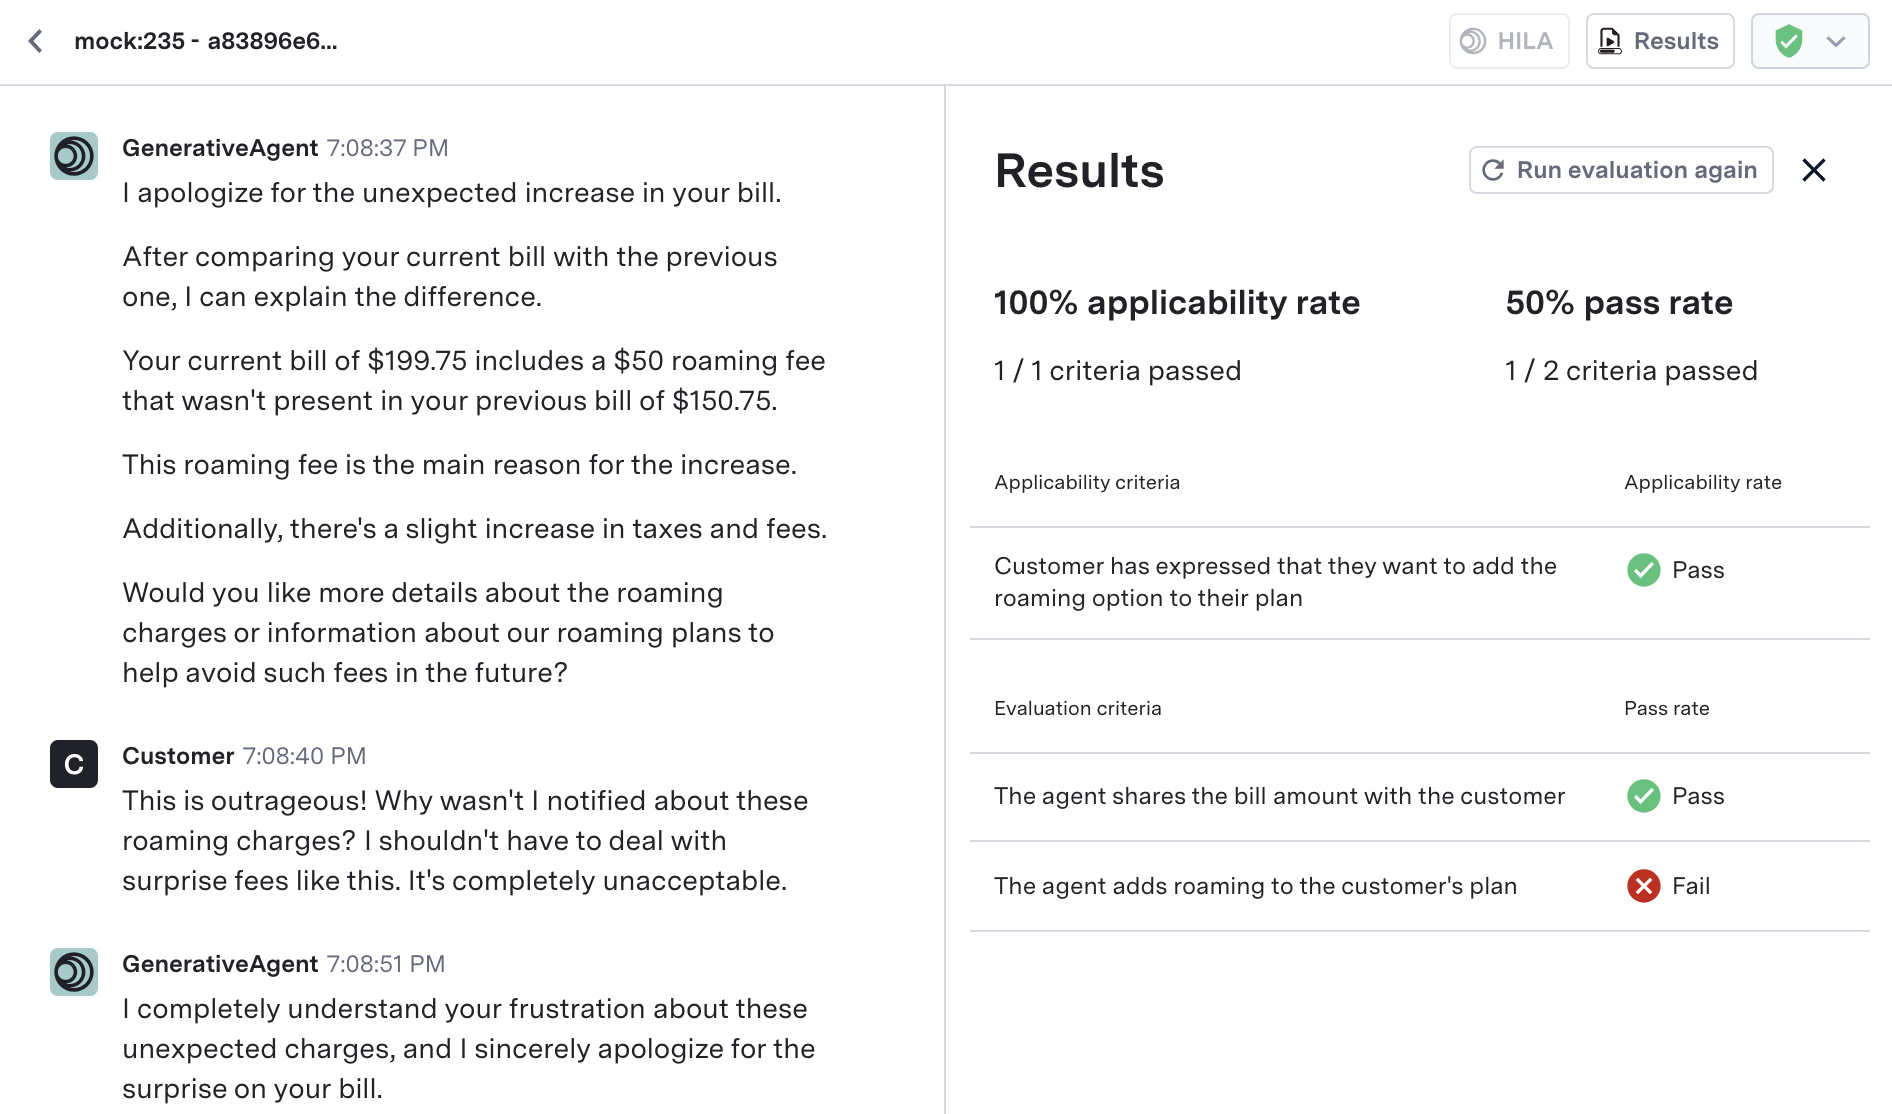Close the Results panel

pos(1813,170)
